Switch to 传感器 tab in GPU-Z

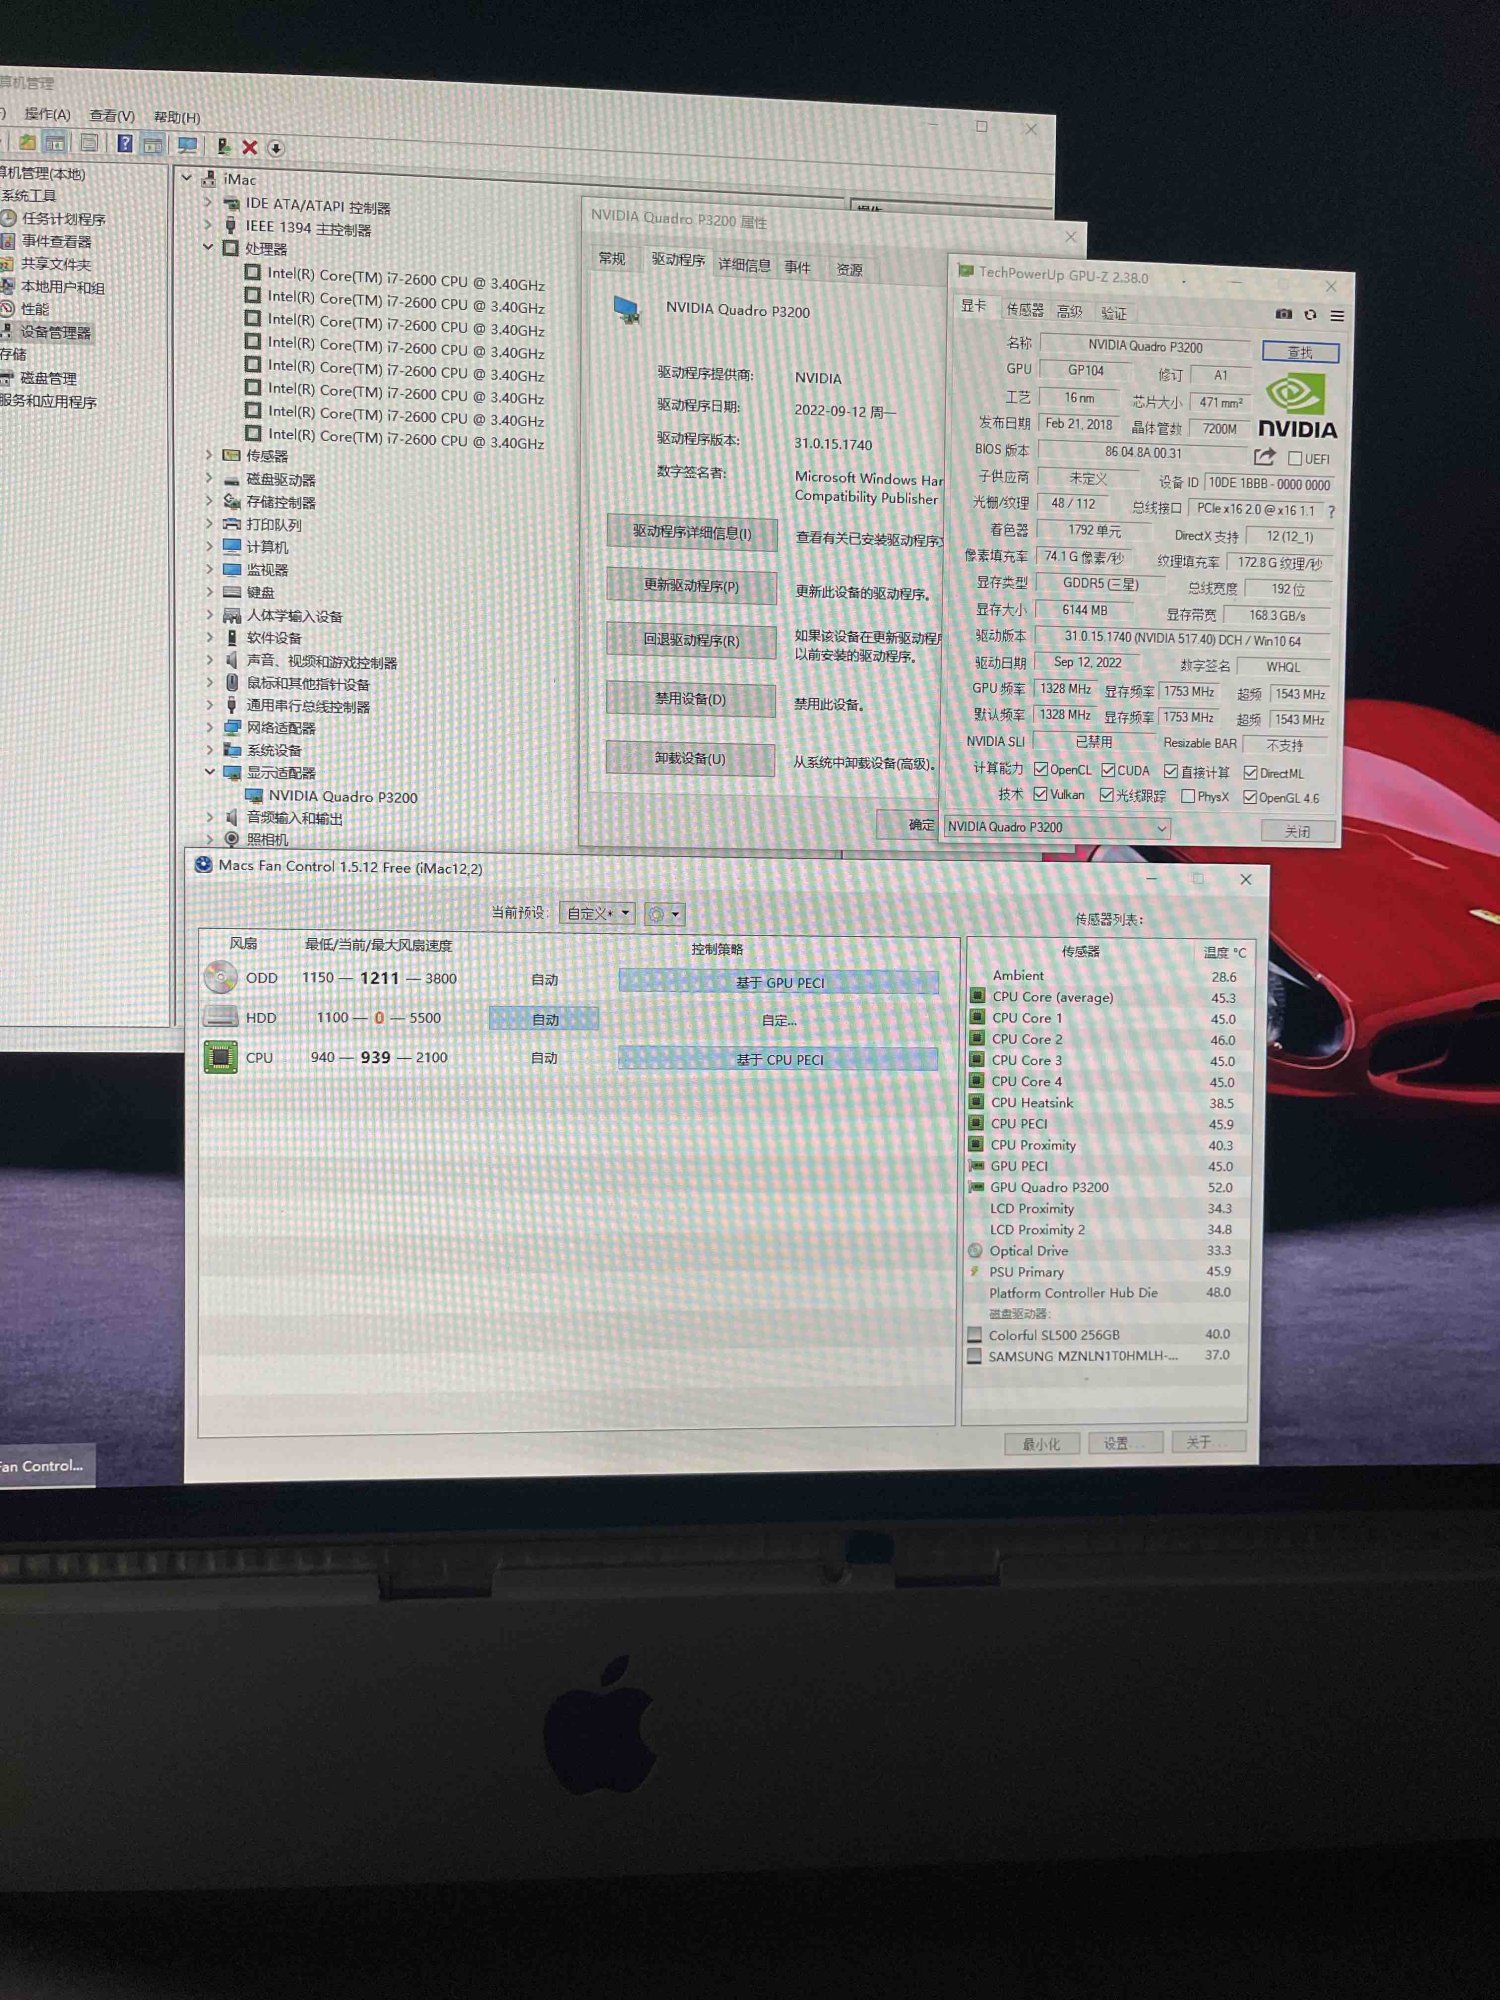pos(1024,310)
